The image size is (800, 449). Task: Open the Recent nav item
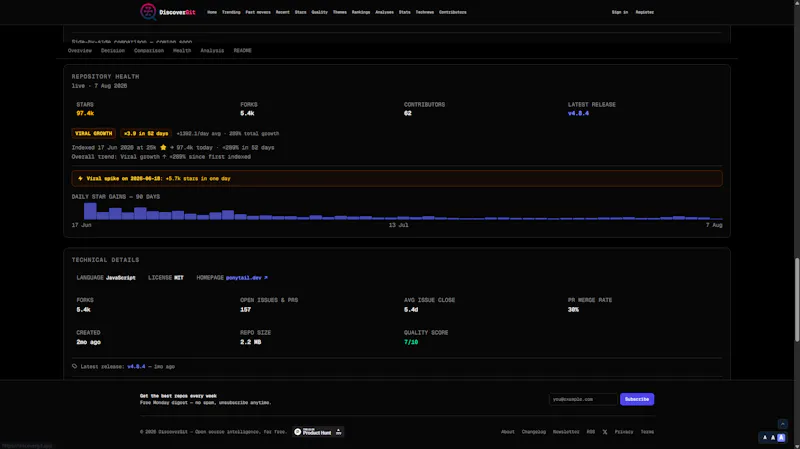[x=283, y=12]
